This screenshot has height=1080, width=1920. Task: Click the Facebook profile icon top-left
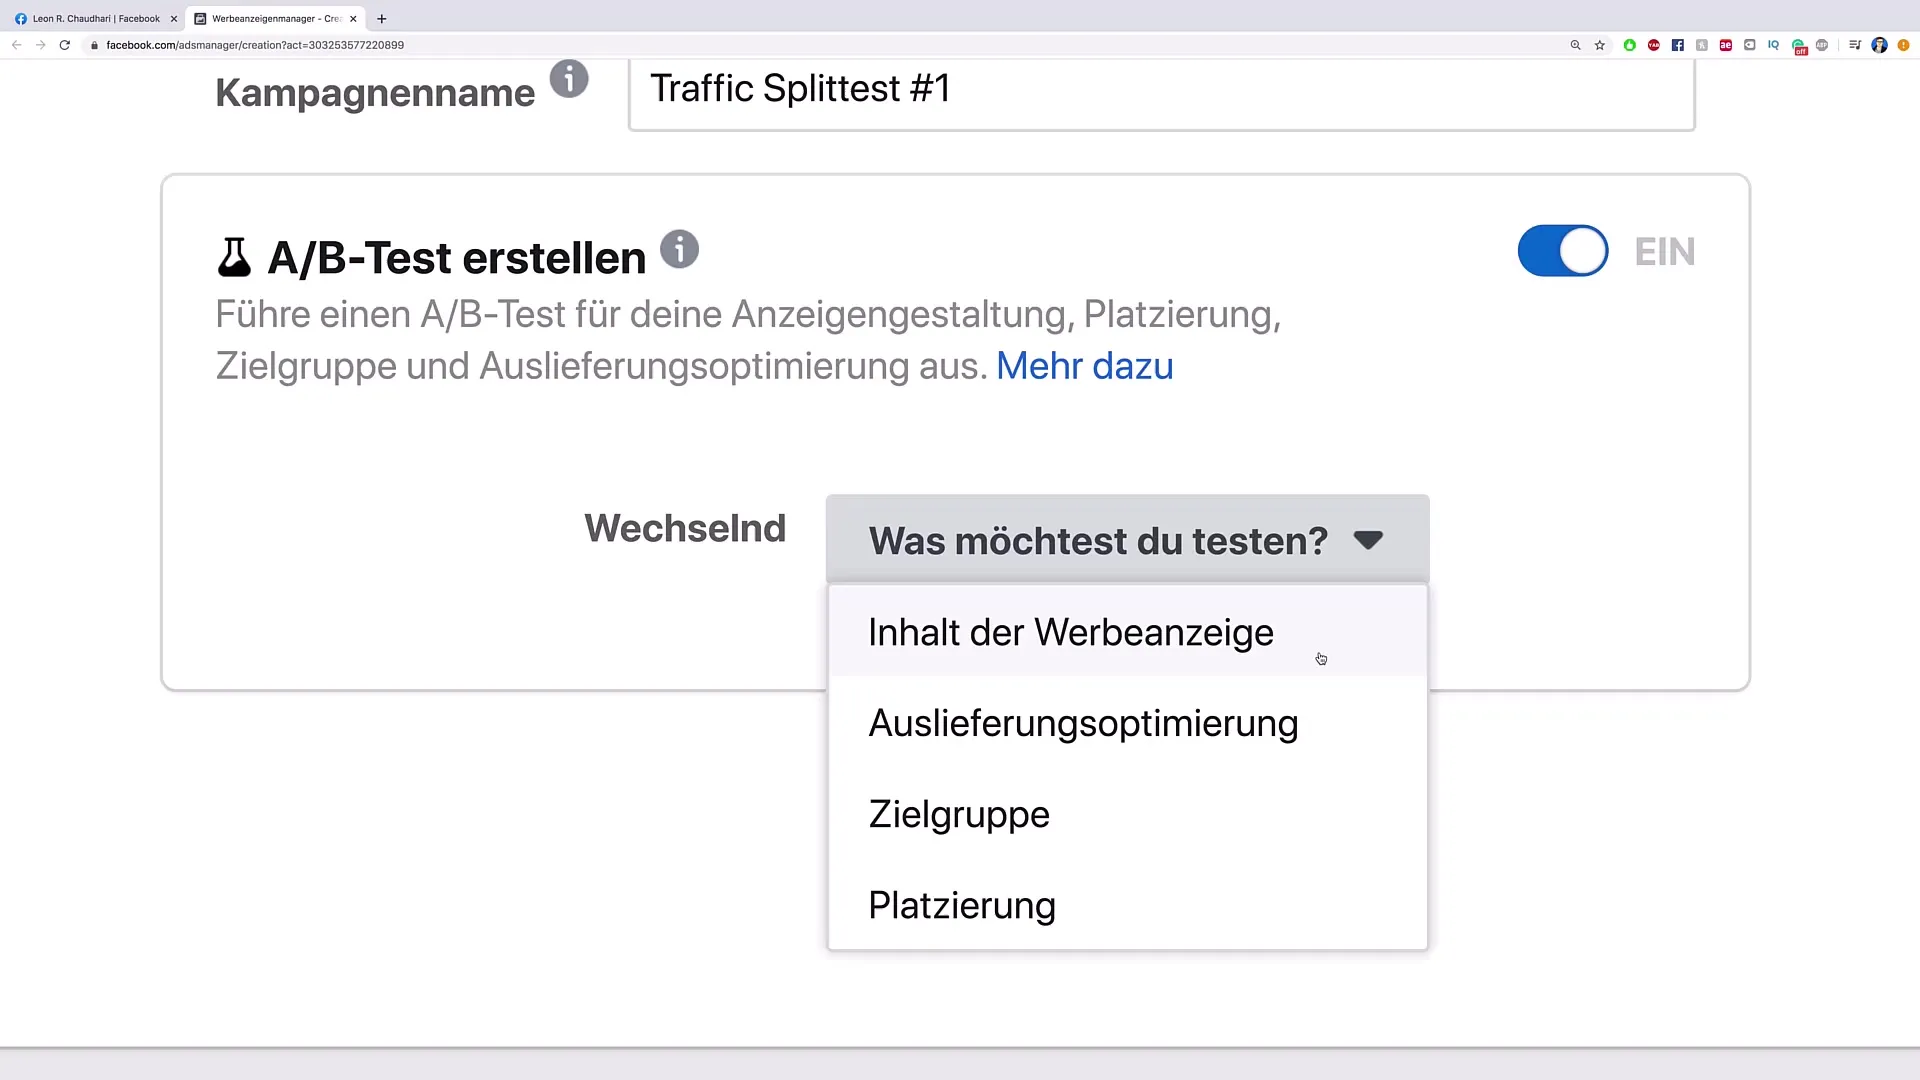[20, 17]
